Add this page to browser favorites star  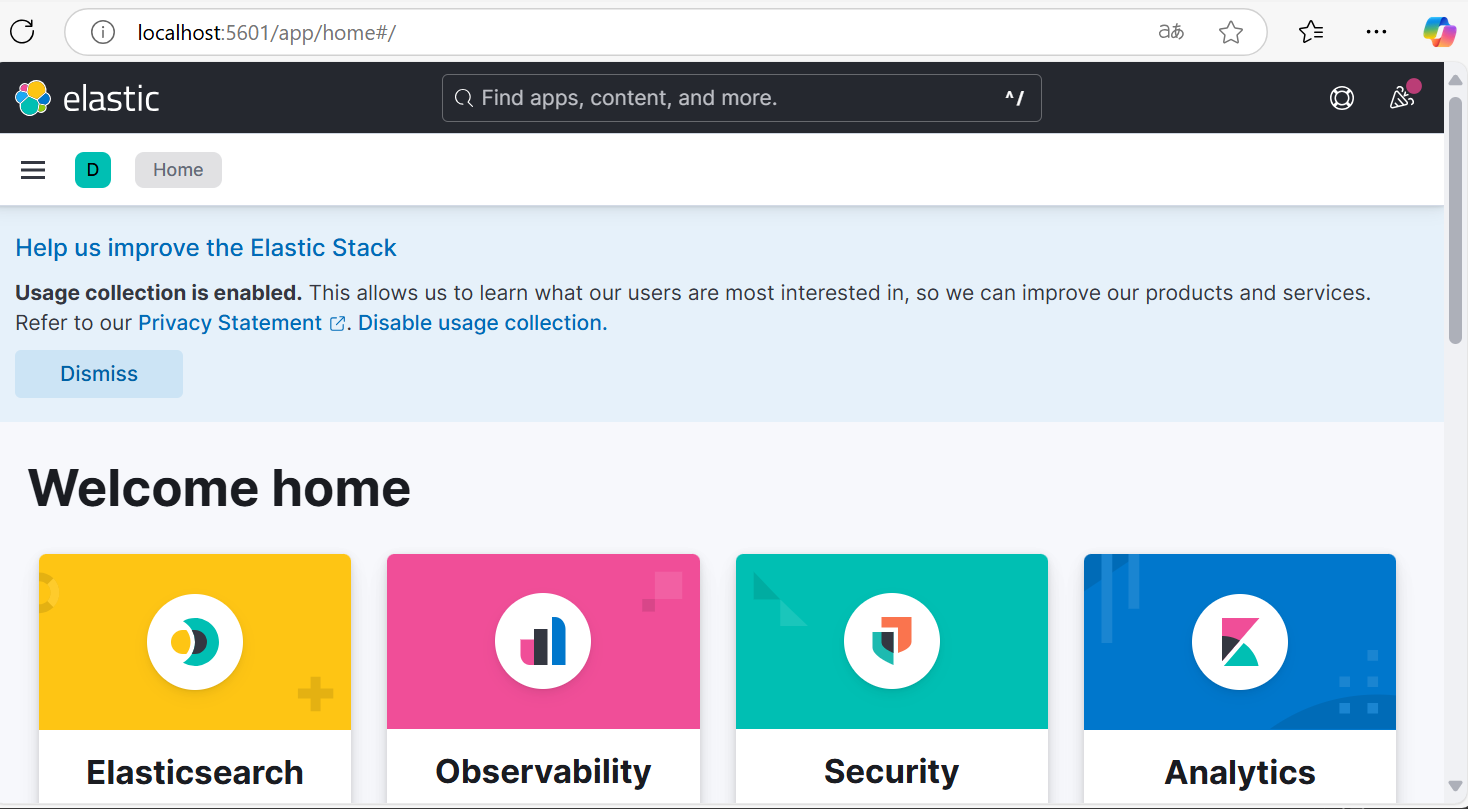click(x=1231, y=32)
